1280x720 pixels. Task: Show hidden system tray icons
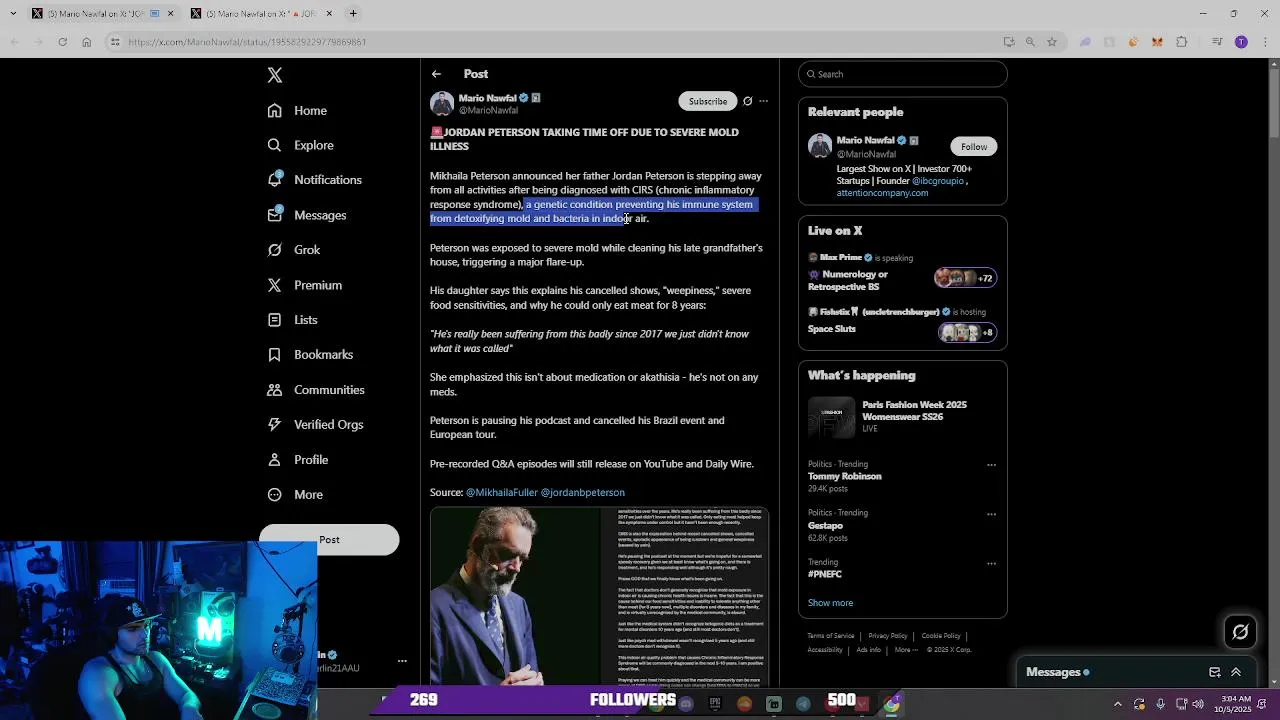click(x=1118, y=704)
